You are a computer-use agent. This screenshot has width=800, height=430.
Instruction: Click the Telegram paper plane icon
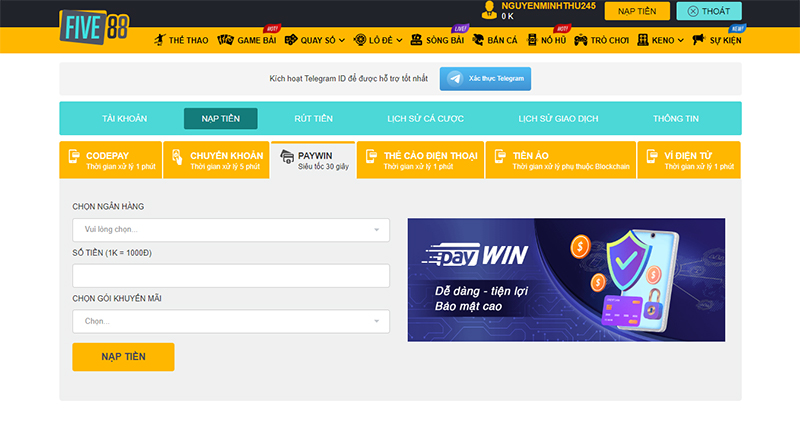pyautogui.click(x=455, y=79)
